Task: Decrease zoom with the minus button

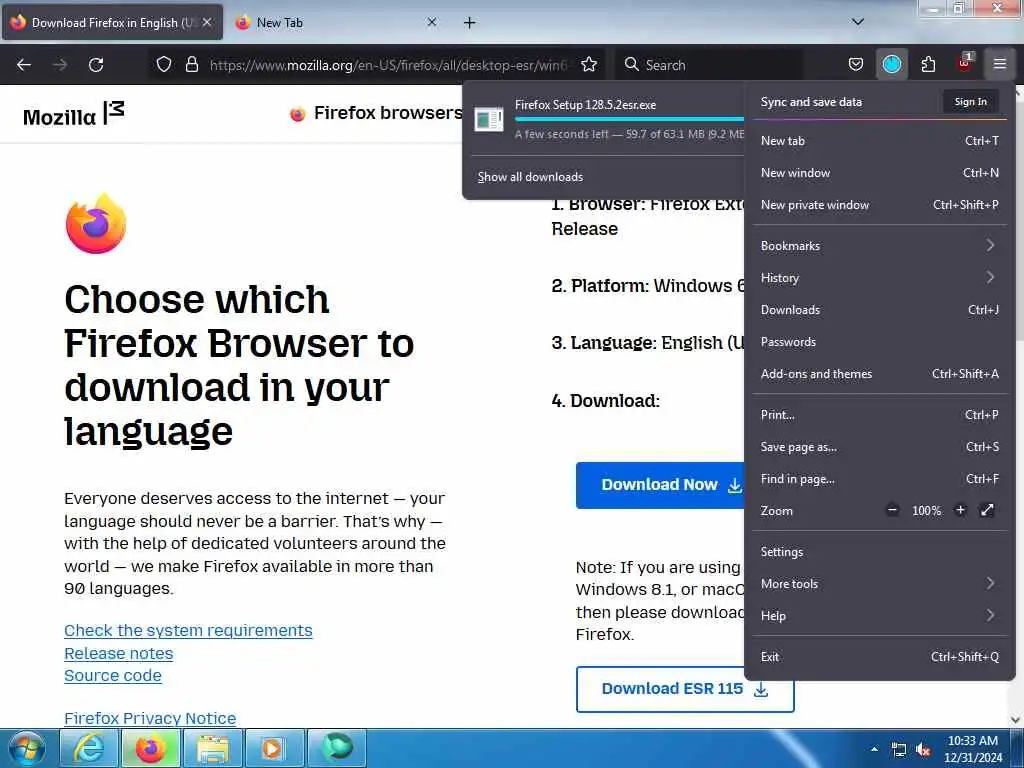Action: click(x=892, y=510)
